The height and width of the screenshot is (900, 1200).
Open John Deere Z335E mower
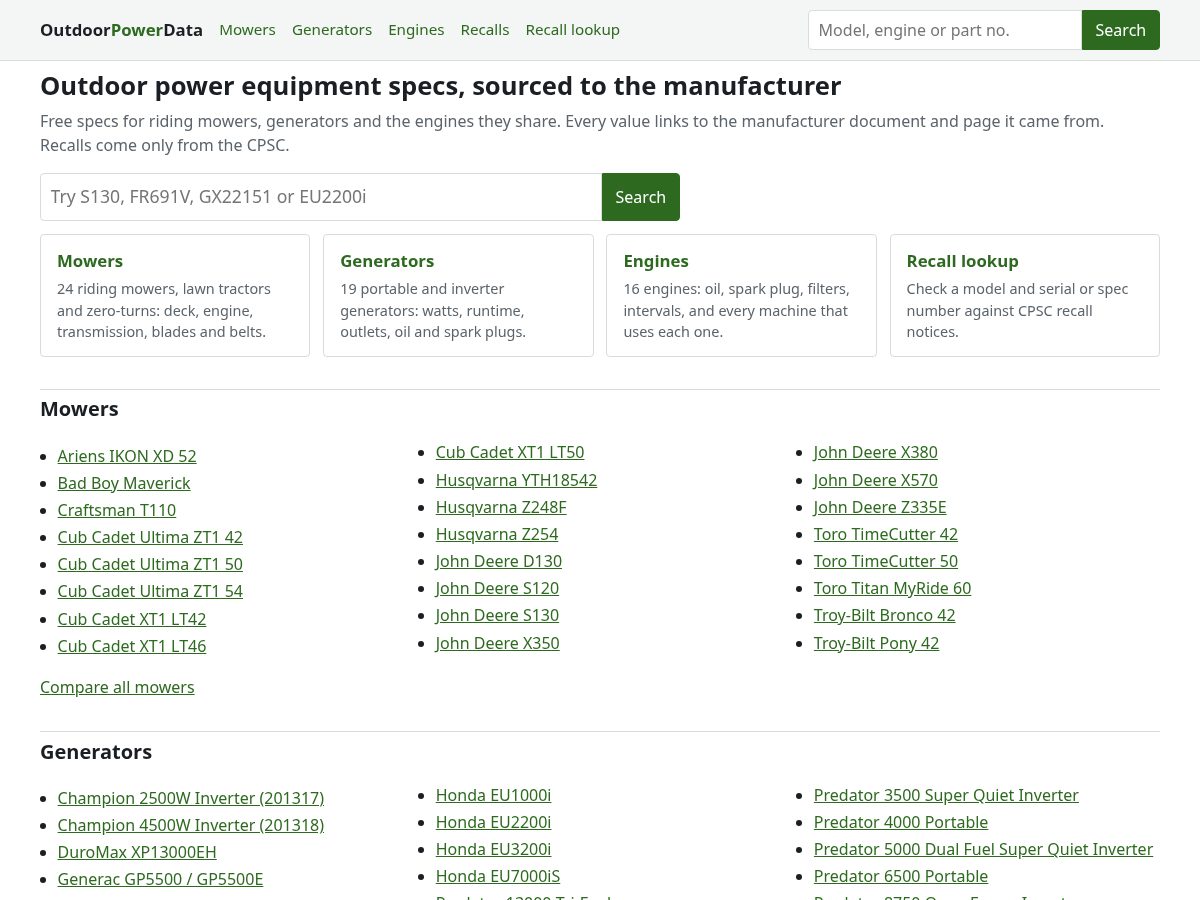click(x=880, y=507)
